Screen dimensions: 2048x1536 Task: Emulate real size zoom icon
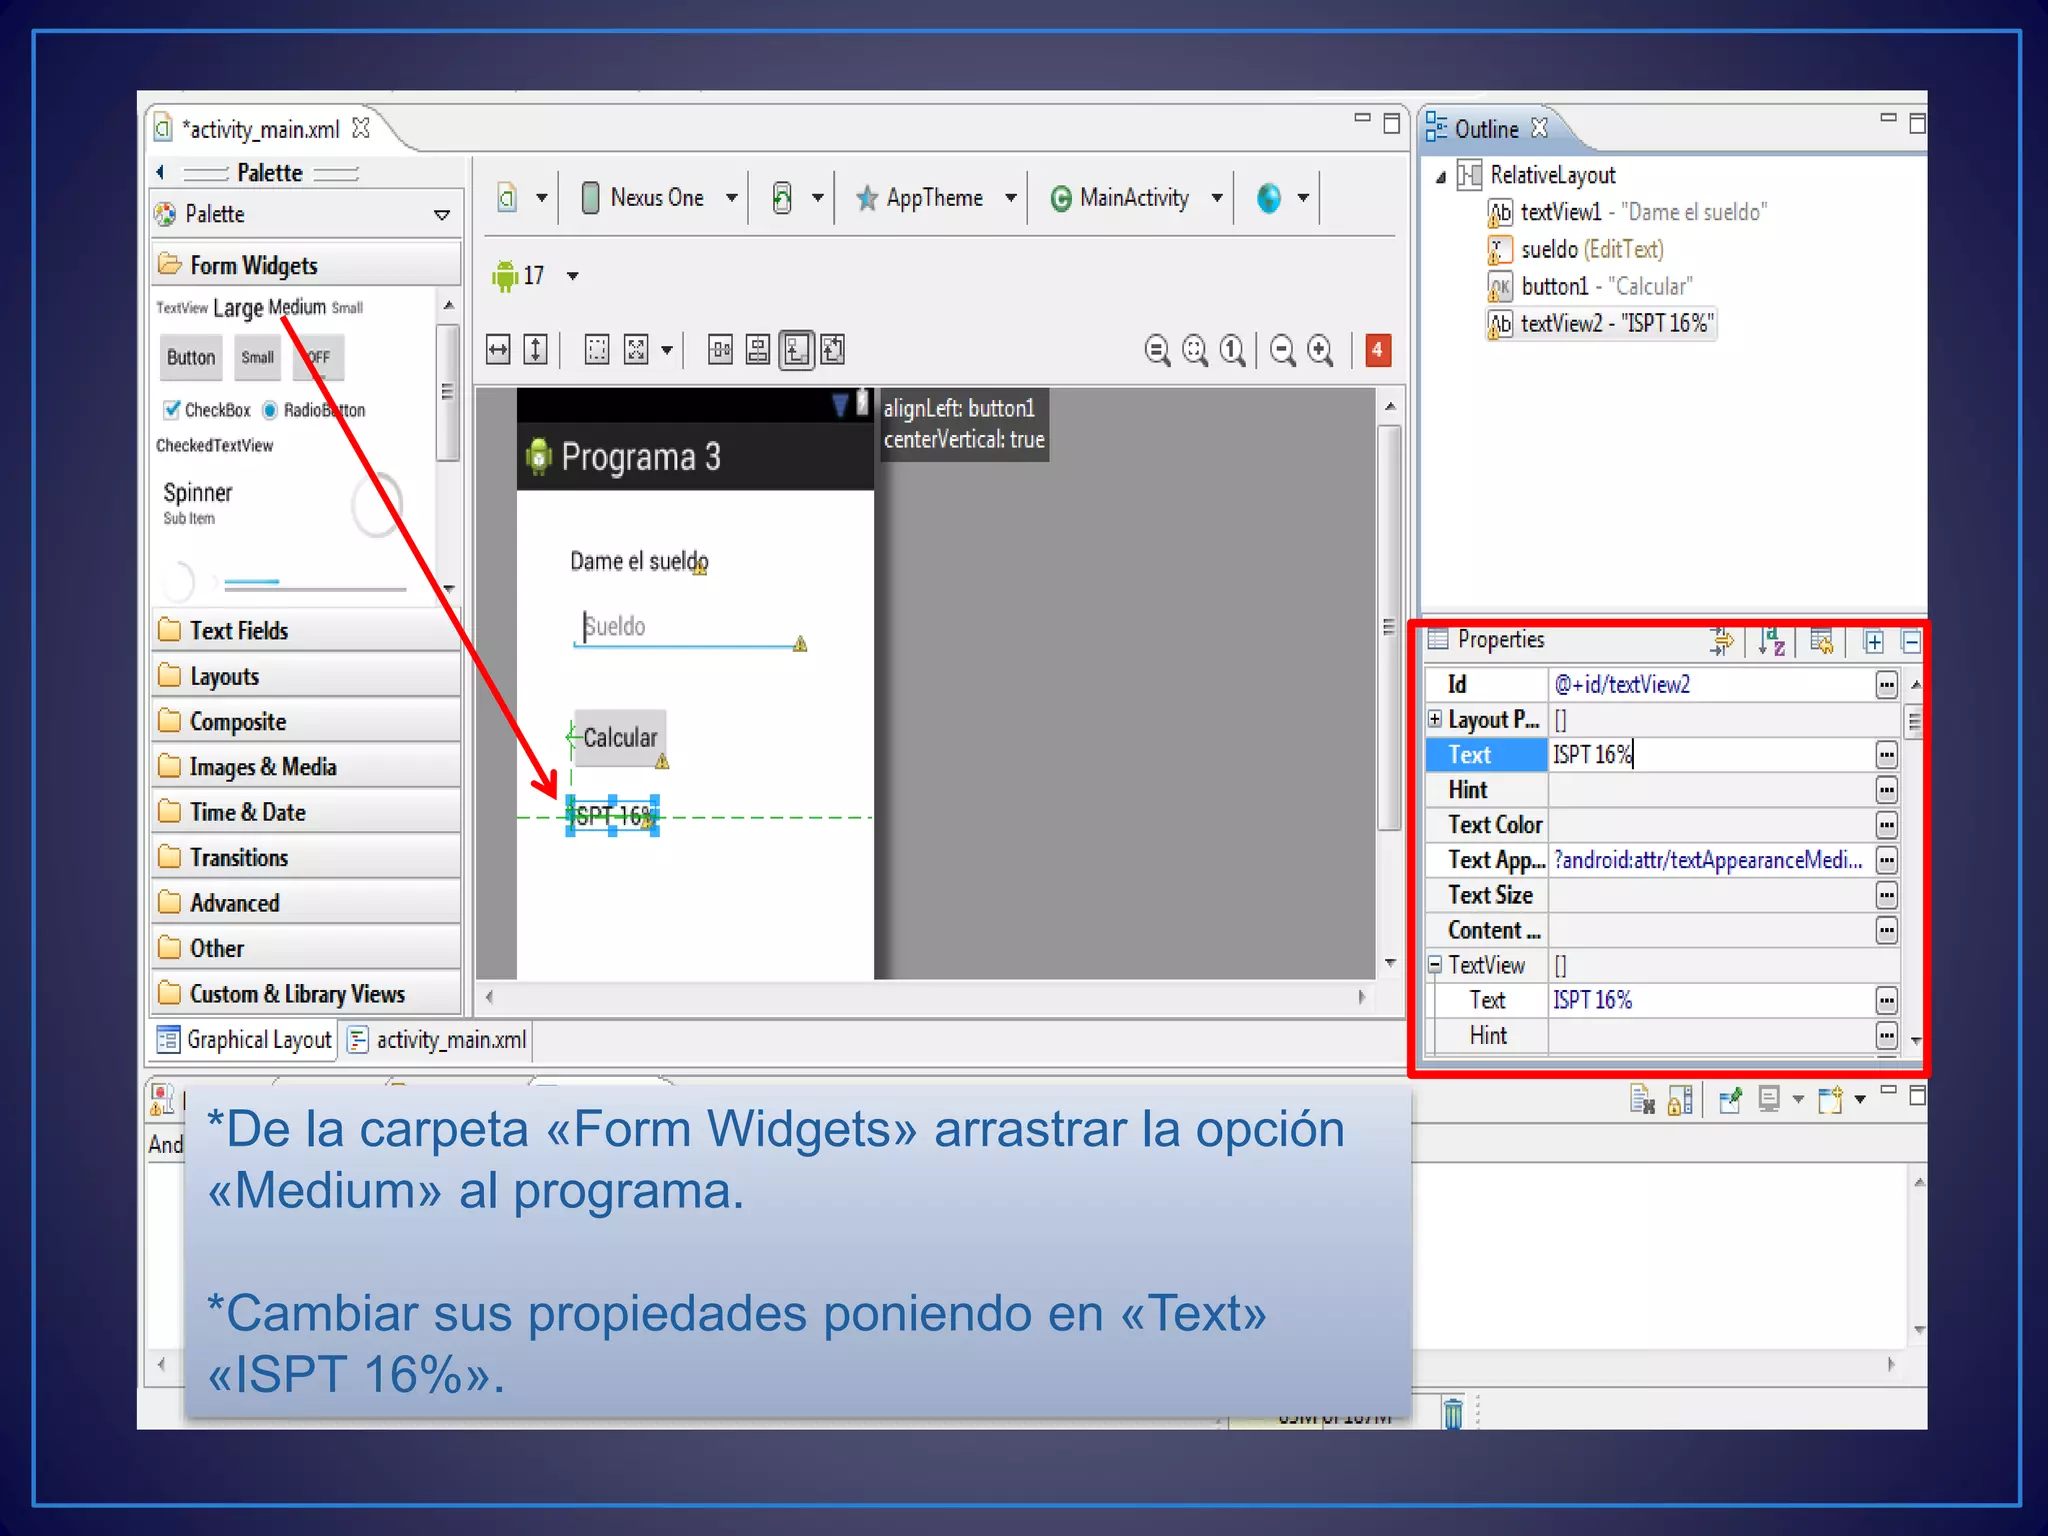1157,350
